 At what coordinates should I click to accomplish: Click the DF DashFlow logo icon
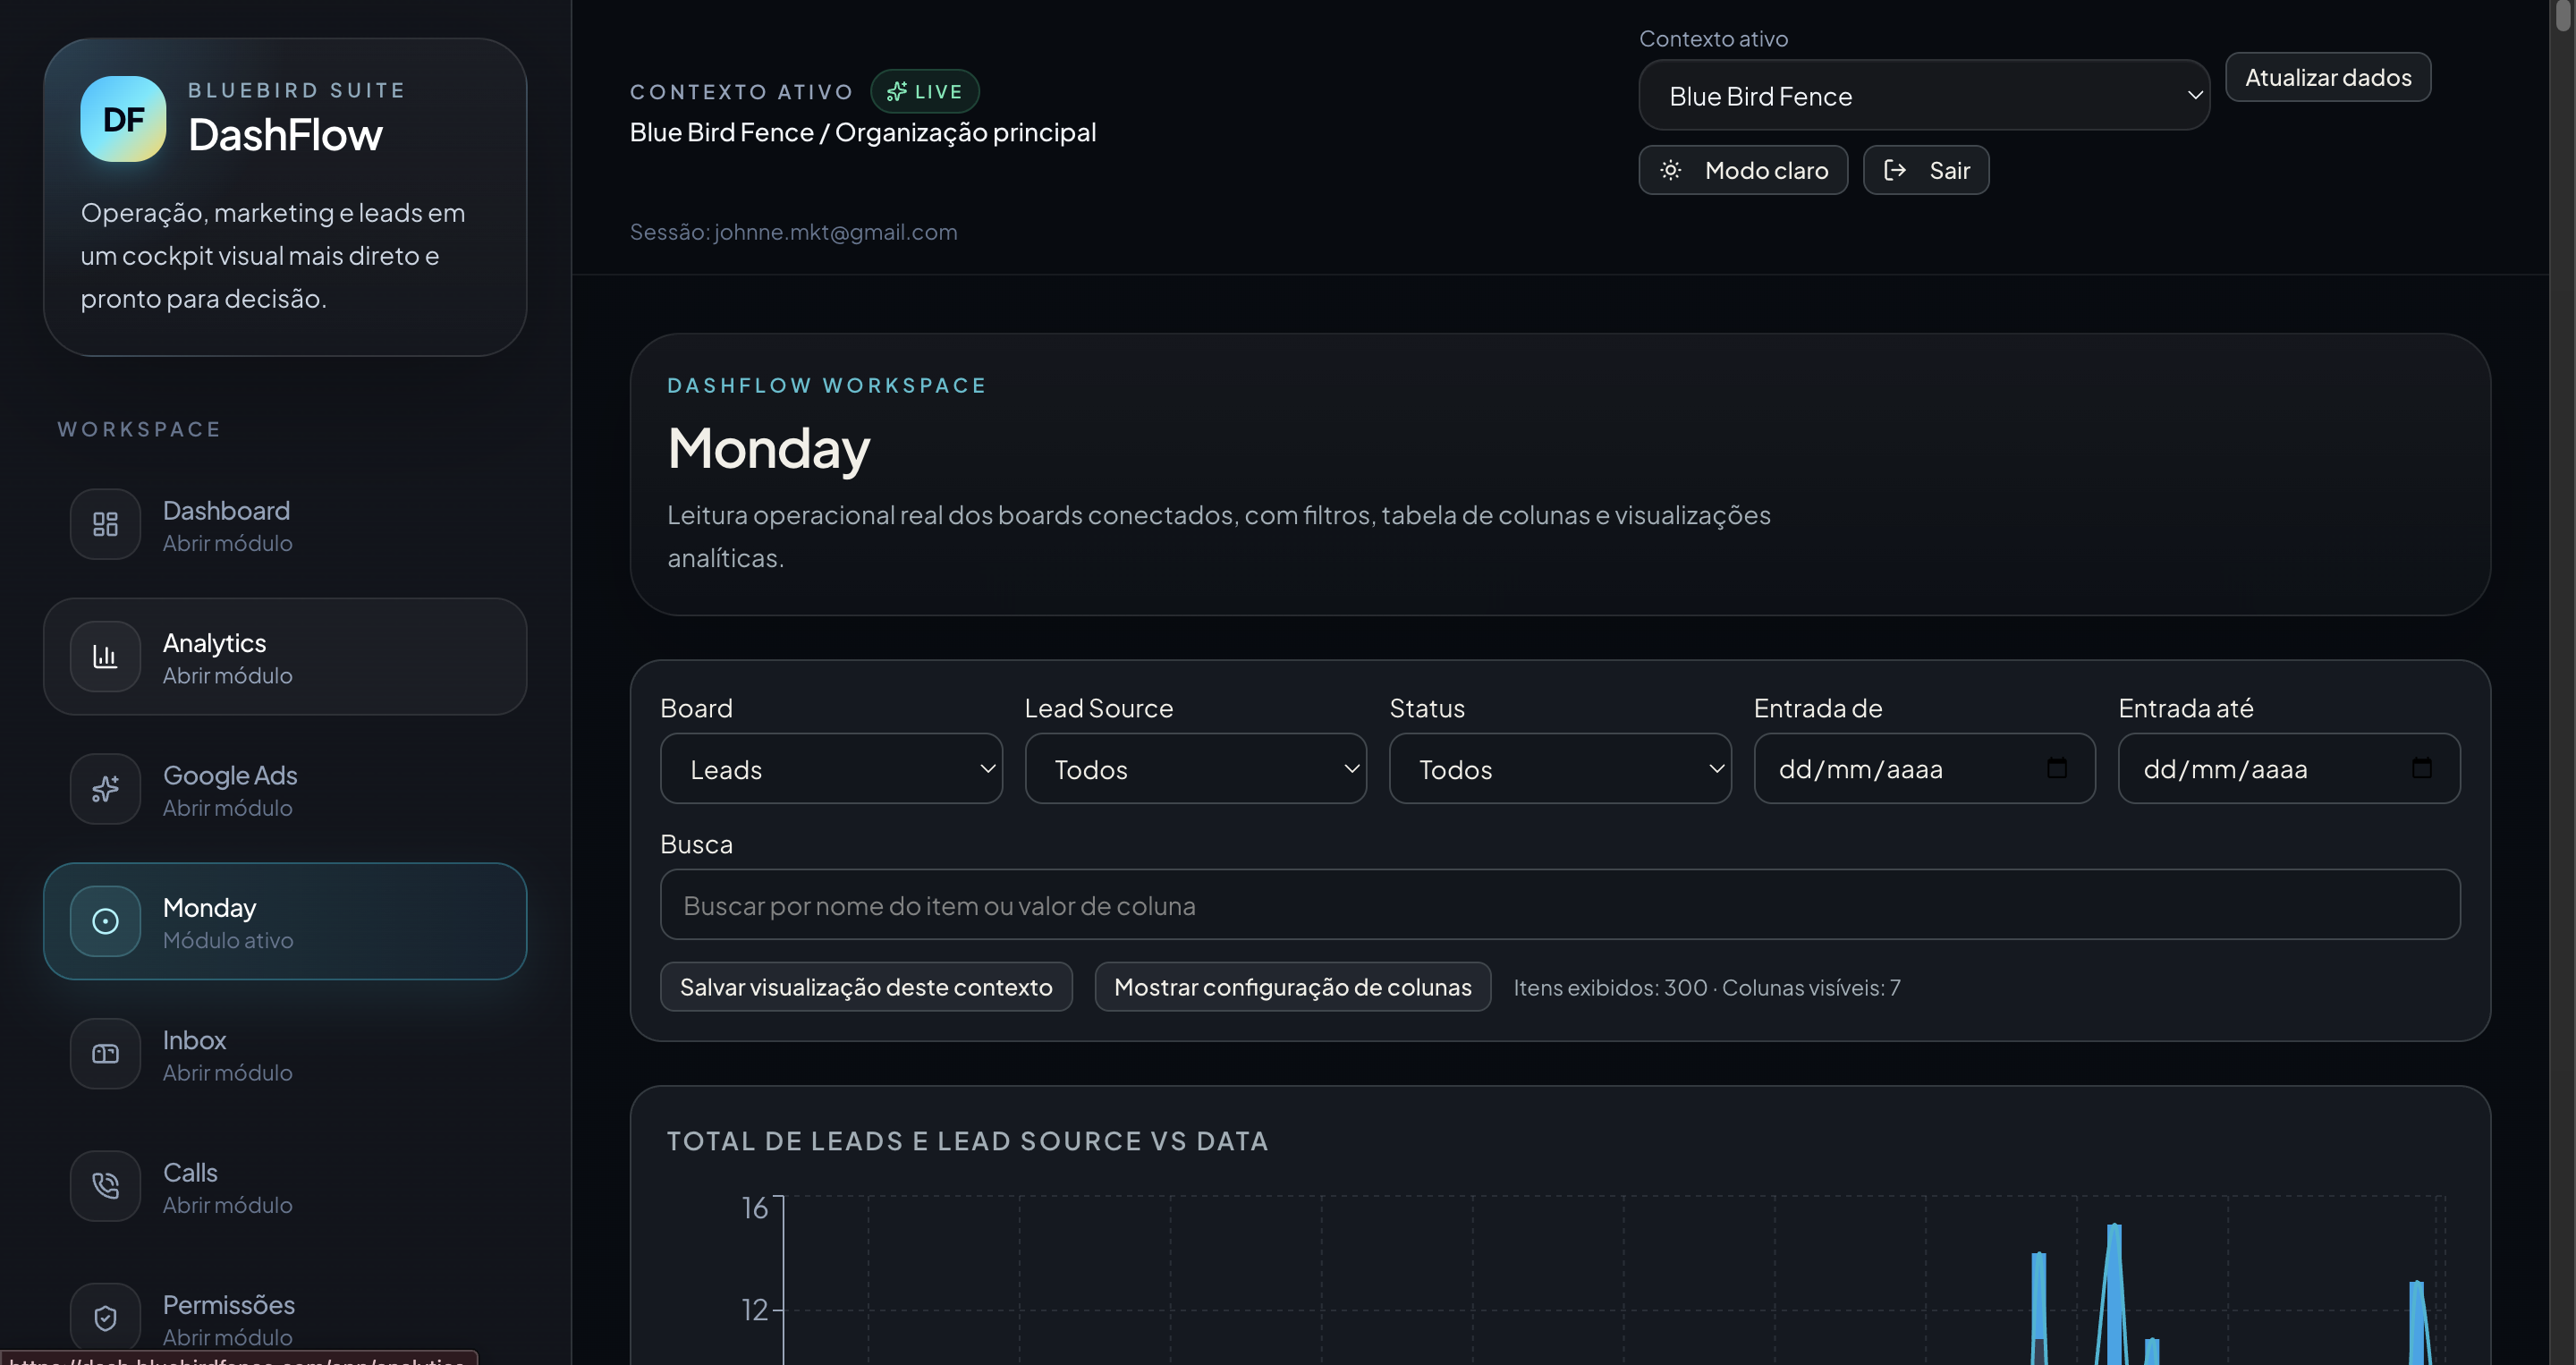123,119
